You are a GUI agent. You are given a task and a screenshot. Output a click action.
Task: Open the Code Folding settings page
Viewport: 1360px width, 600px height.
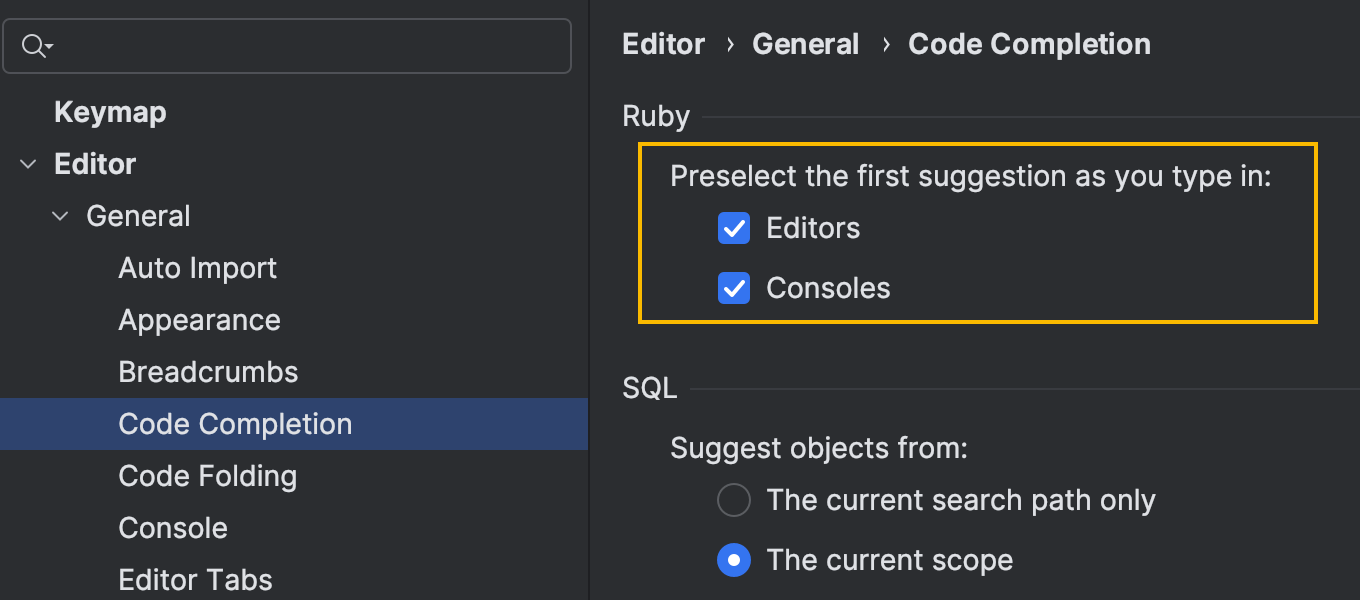(x=207, y=476)
